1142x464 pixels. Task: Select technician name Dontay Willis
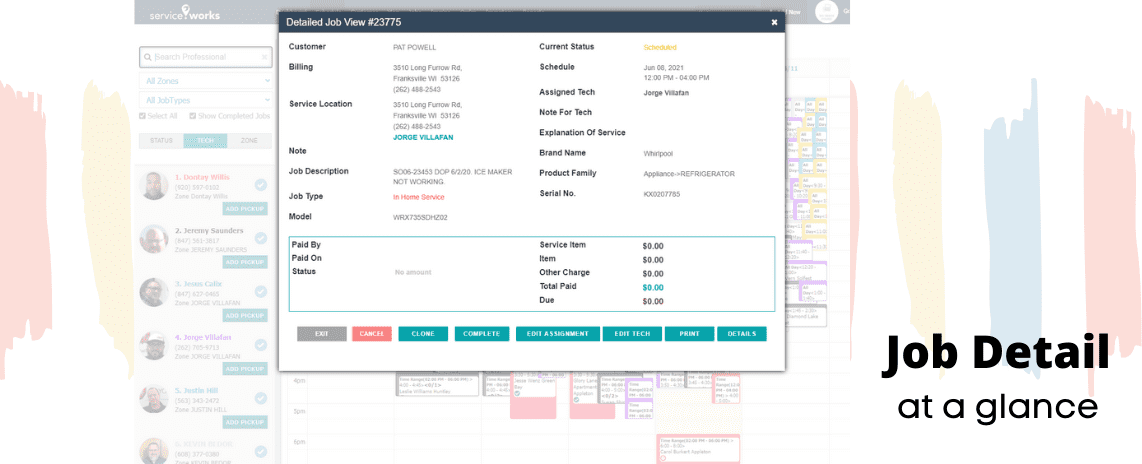tap(202, 177)
